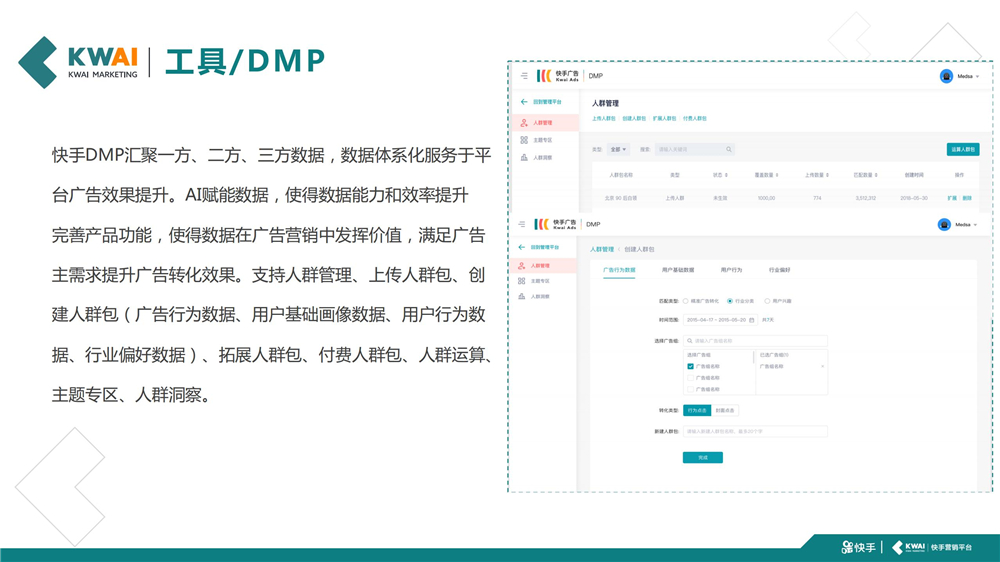Click Kwai Ads logo in upper 人群管理 screenshot
1000x562 pixels.
[557, 76]
